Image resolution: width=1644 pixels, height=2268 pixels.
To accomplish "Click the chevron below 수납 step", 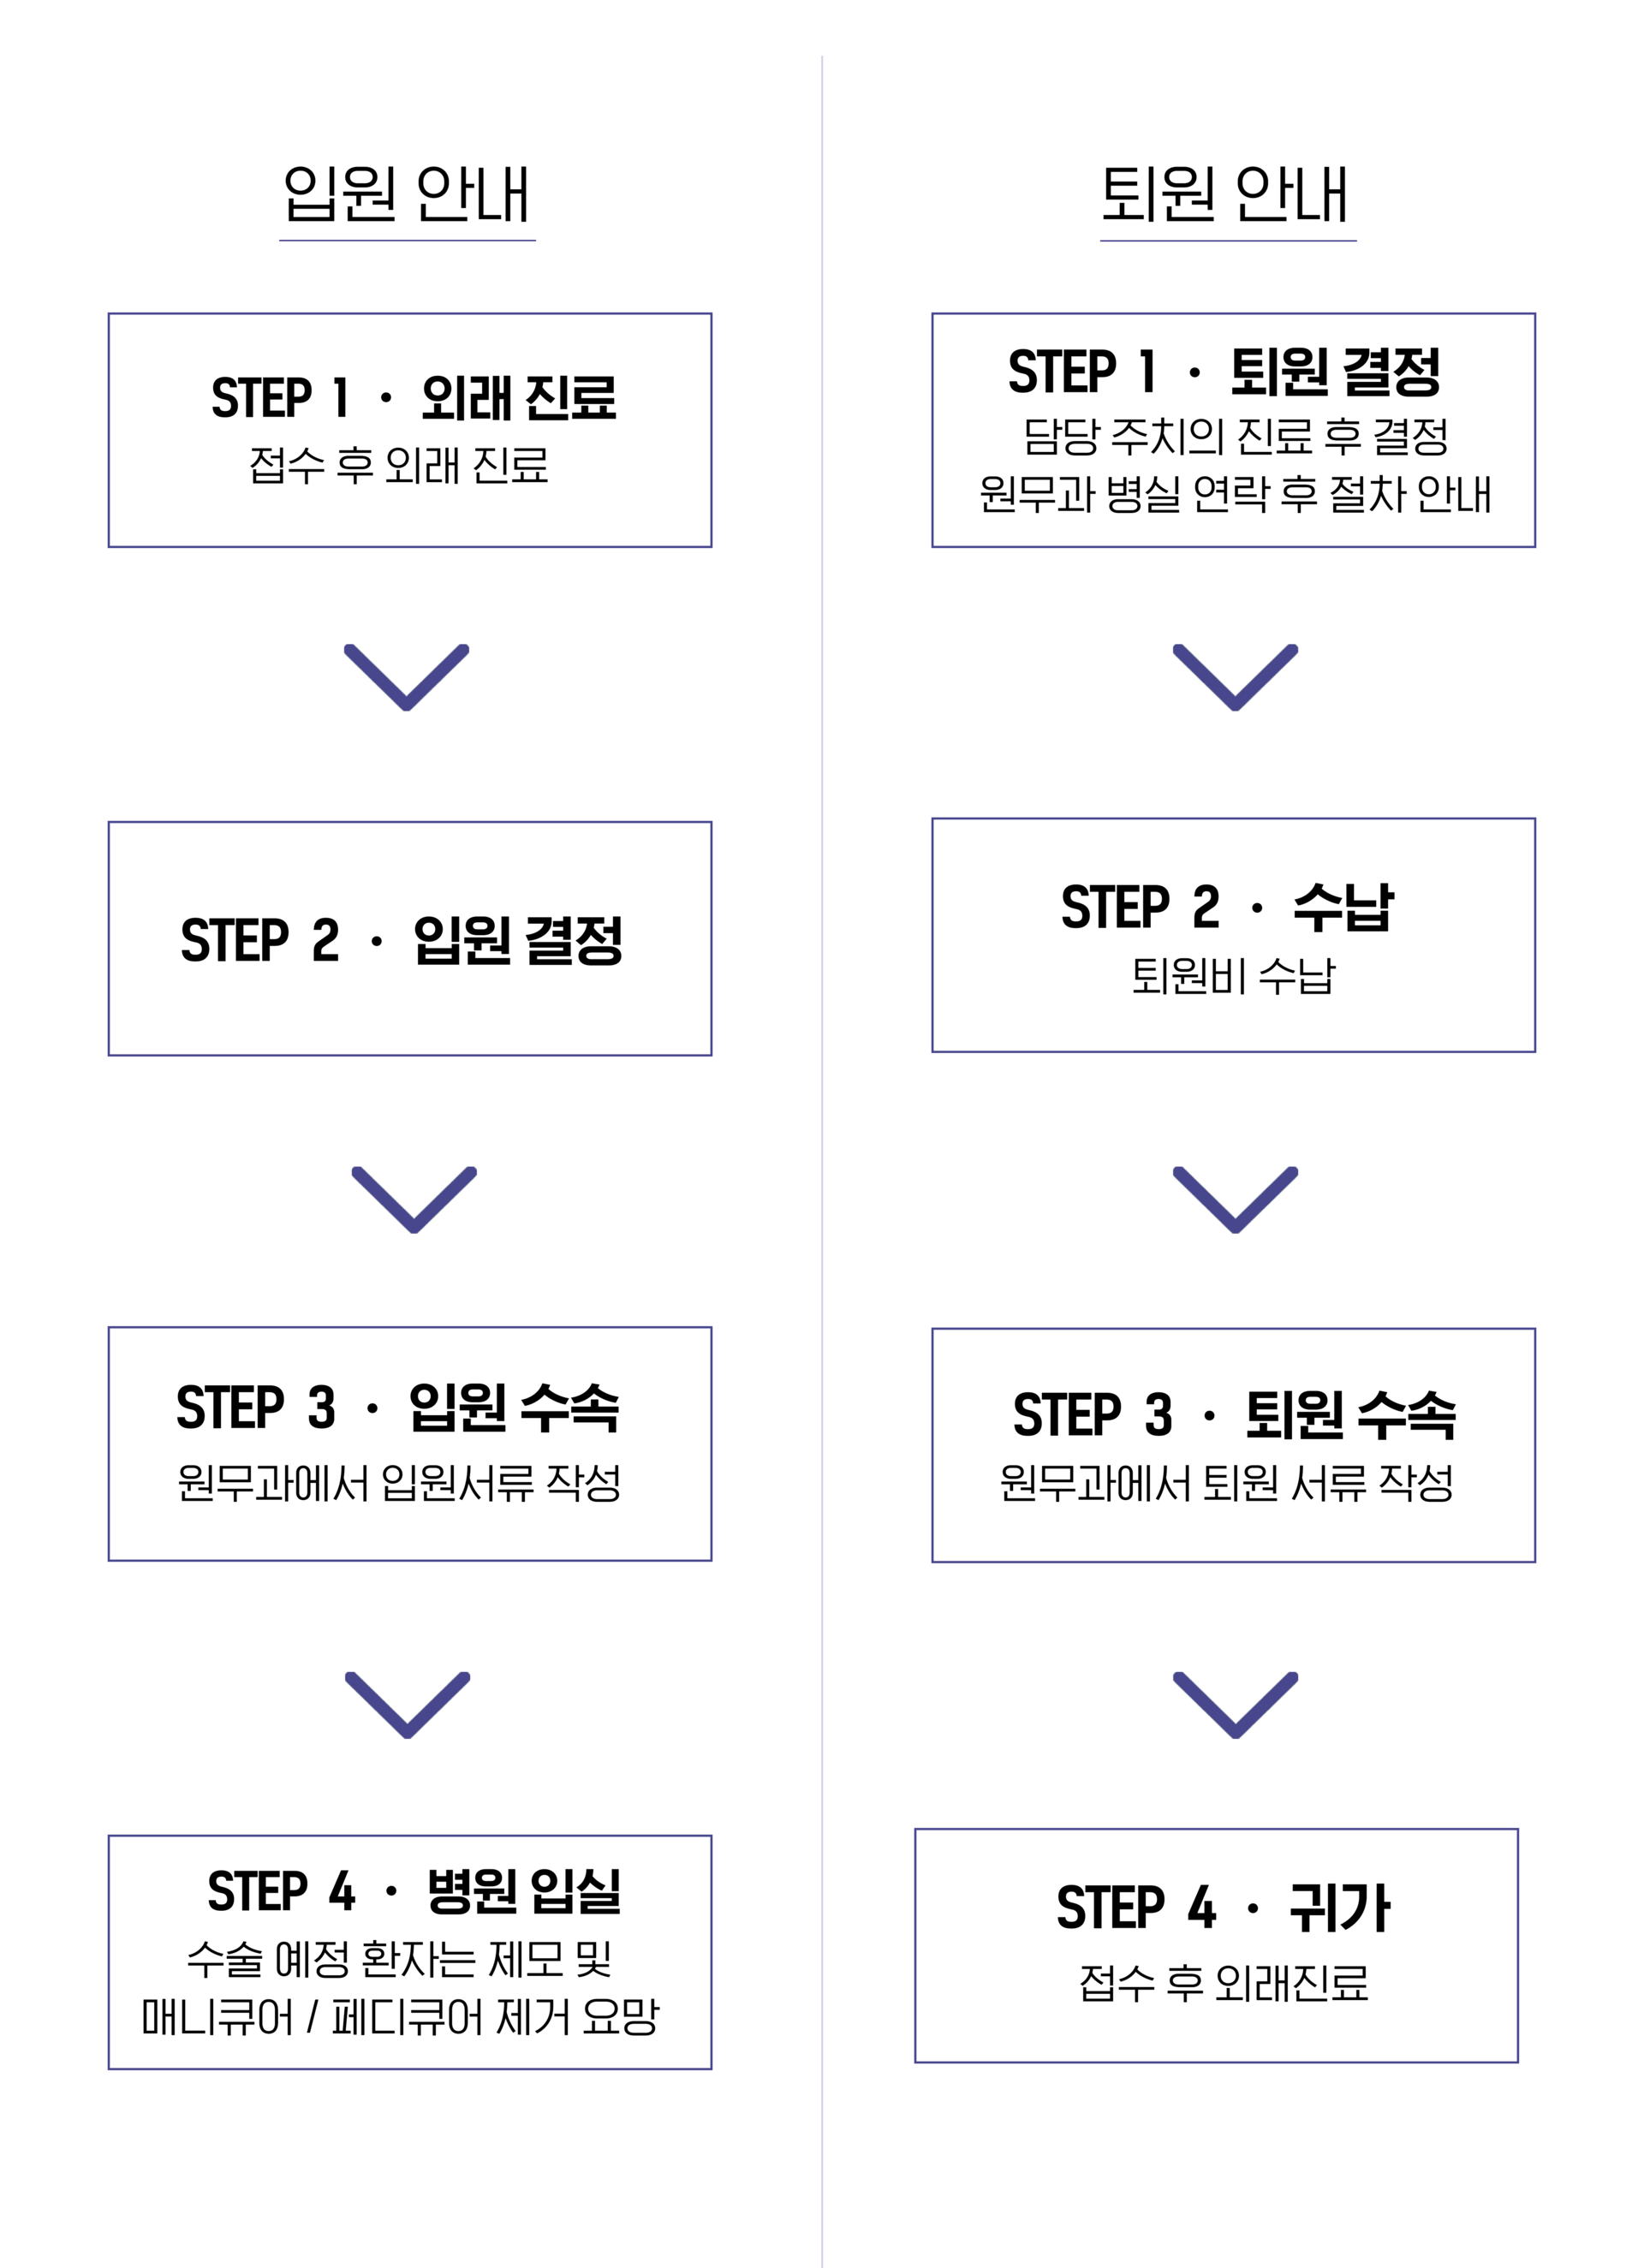I will point(1235,1199).
